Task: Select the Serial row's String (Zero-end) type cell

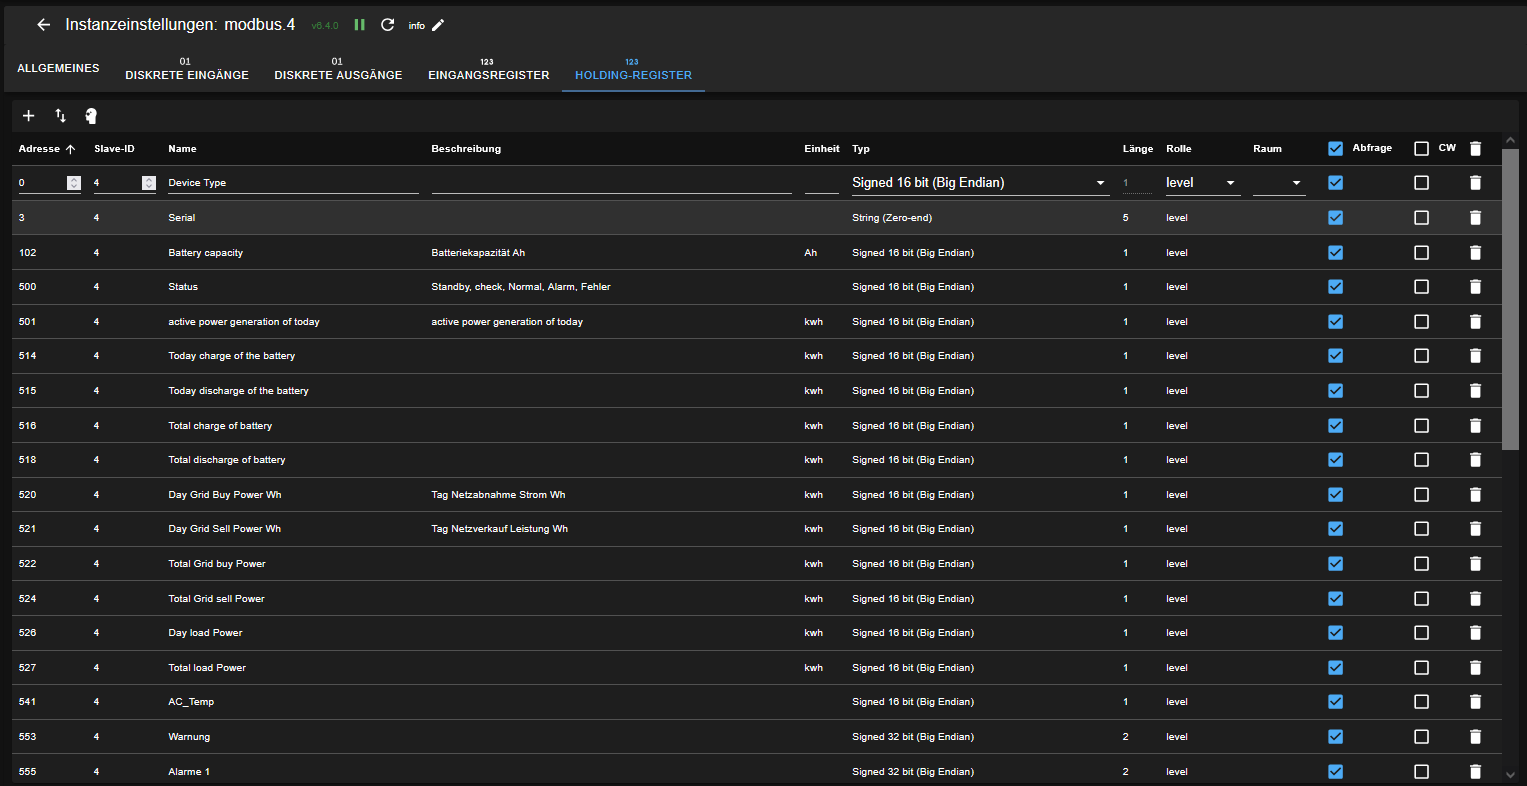Action: (892, 218)
